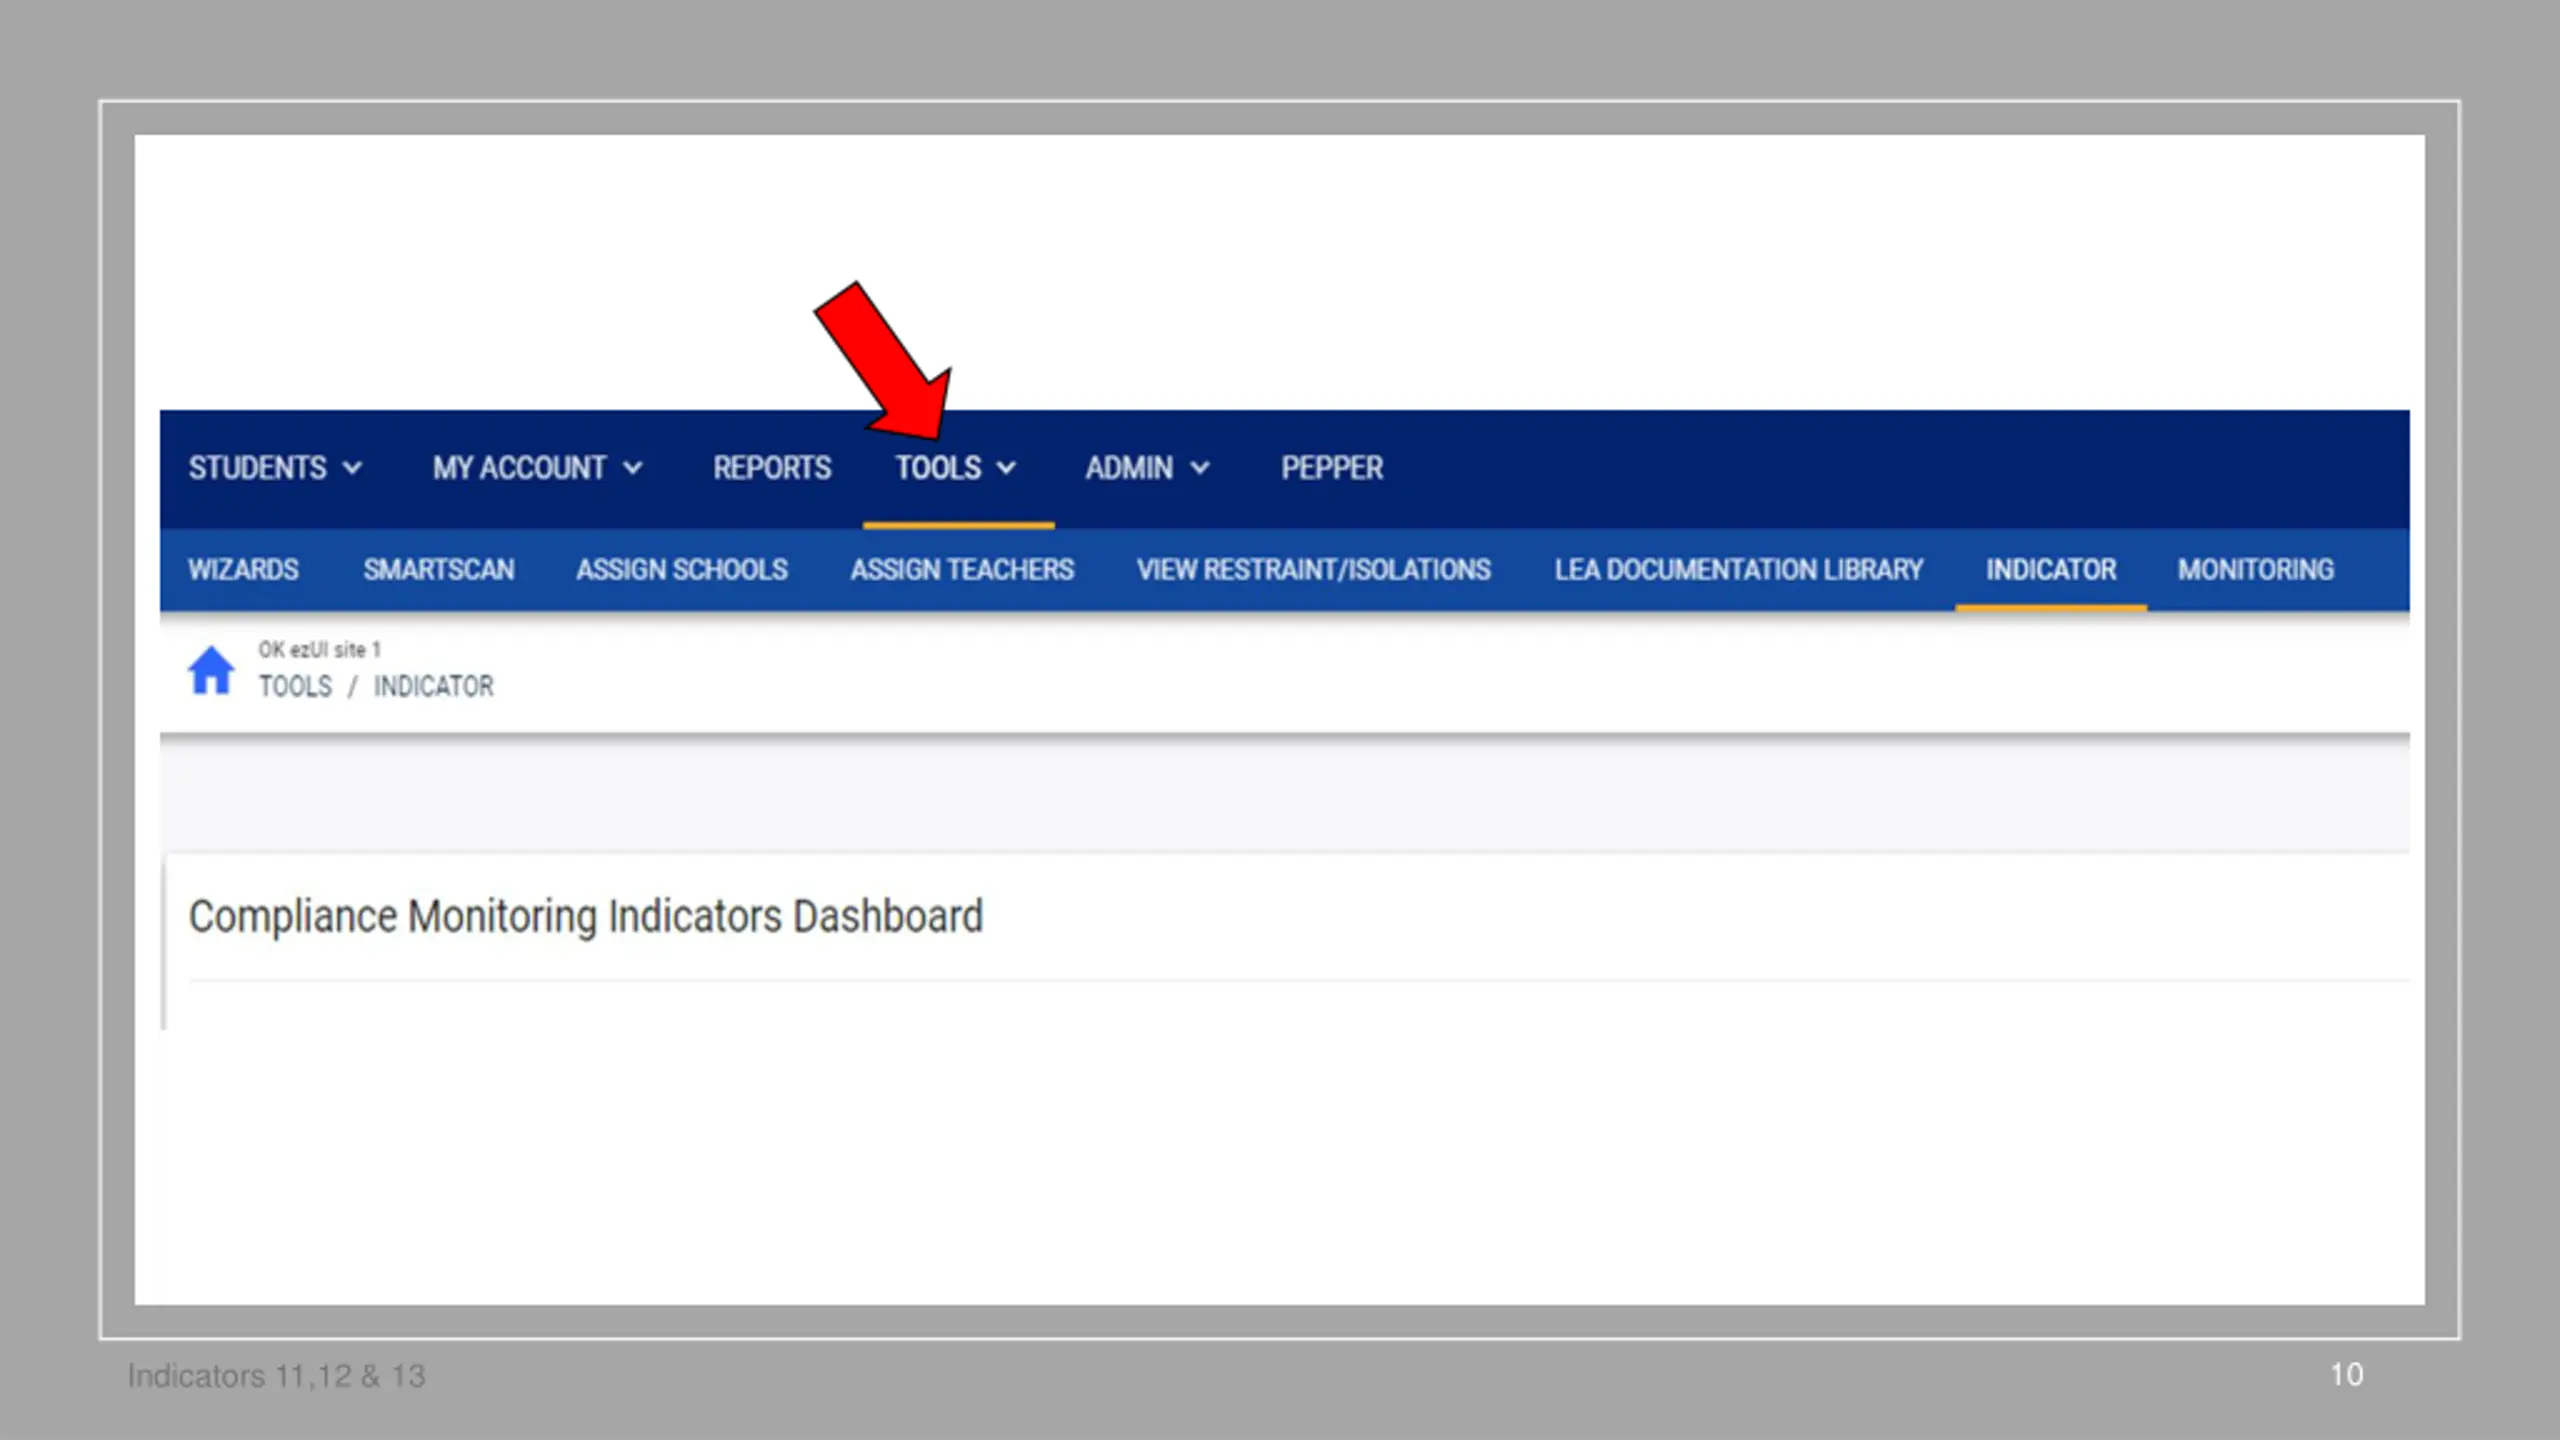
Task: Open the Wizards sub-tab
Action: [x=243, y=570]
